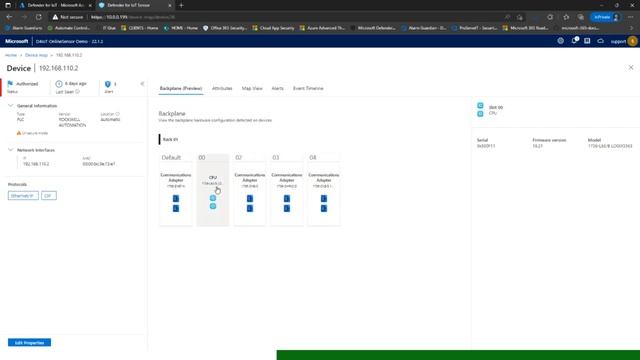Click the Location info icon
640x360 pixels.
click(118, 114)
